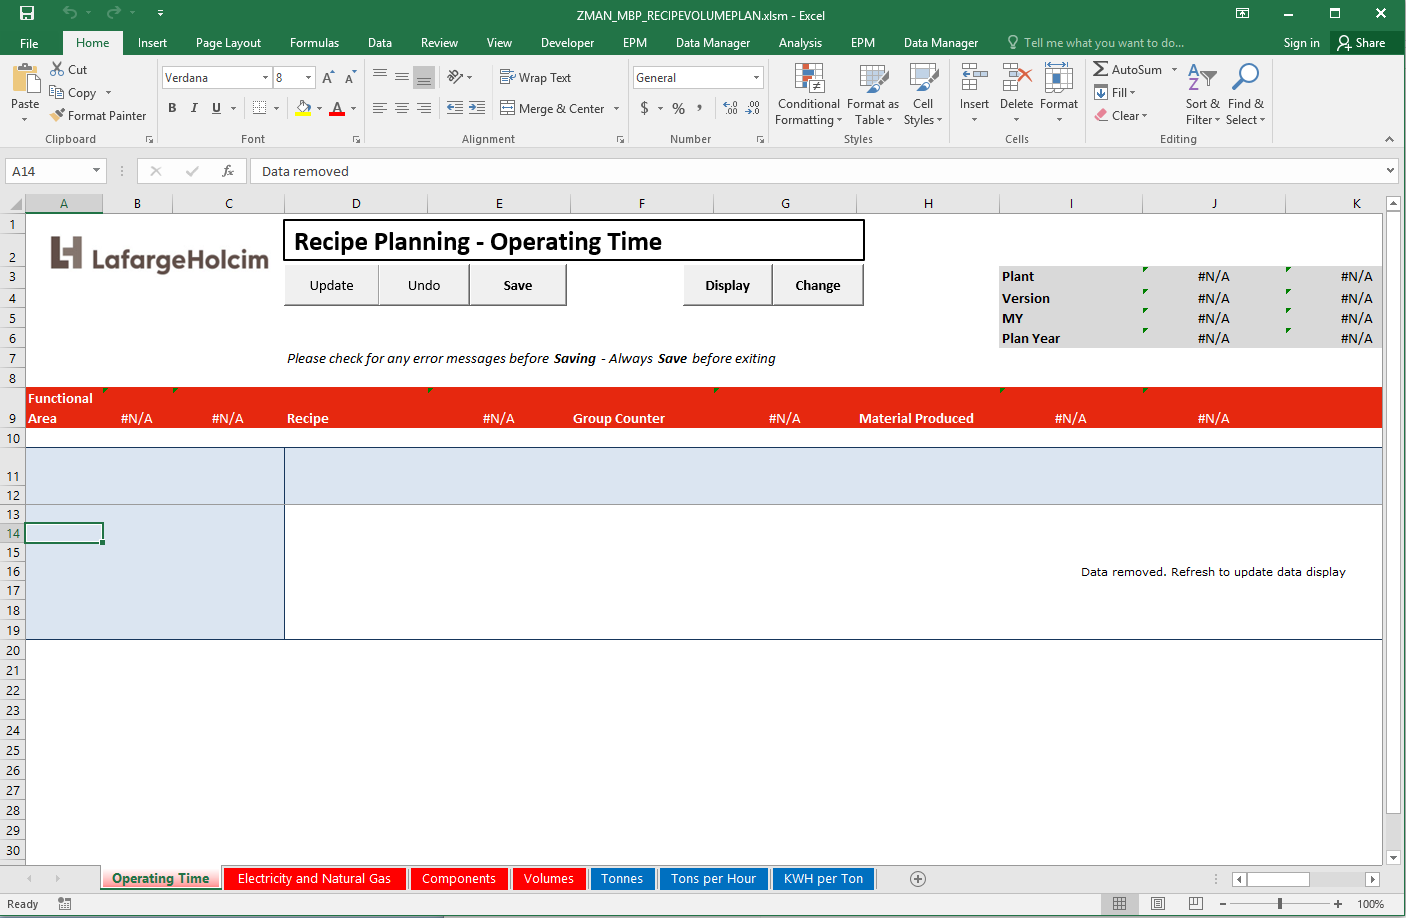
Task: Open Conditional Formatting
Action: tap(809, 94)
